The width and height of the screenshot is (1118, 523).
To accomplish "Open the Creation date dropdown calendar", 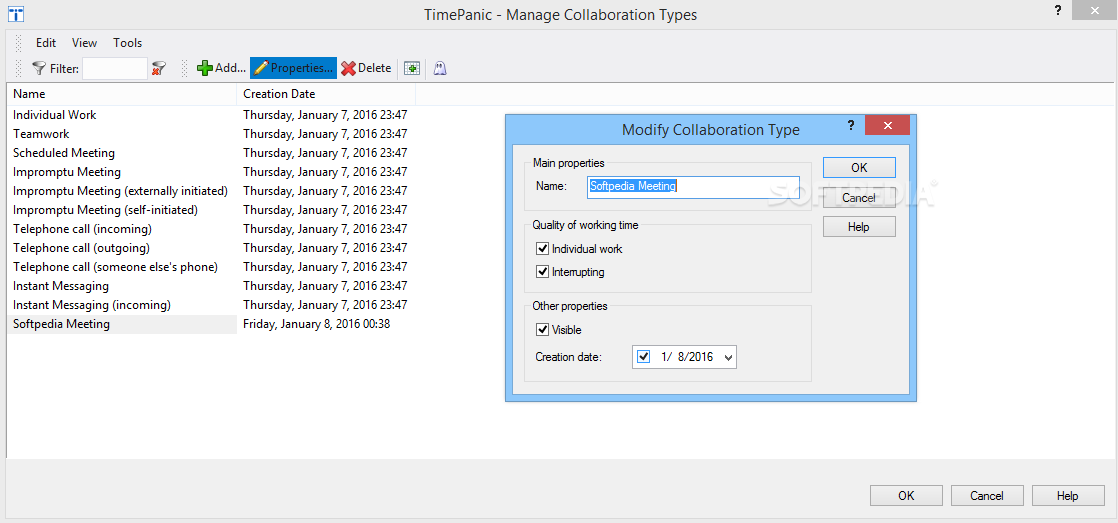I will (x=728, y=358).
